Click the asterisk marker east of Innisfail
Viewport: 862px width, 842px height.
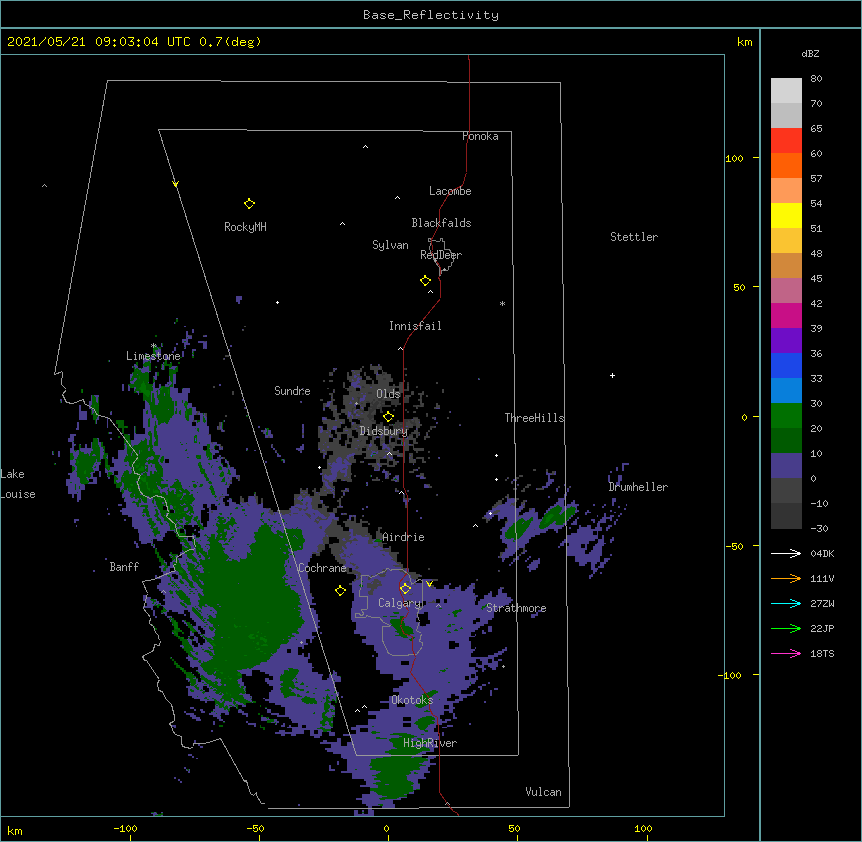(502, 303)
